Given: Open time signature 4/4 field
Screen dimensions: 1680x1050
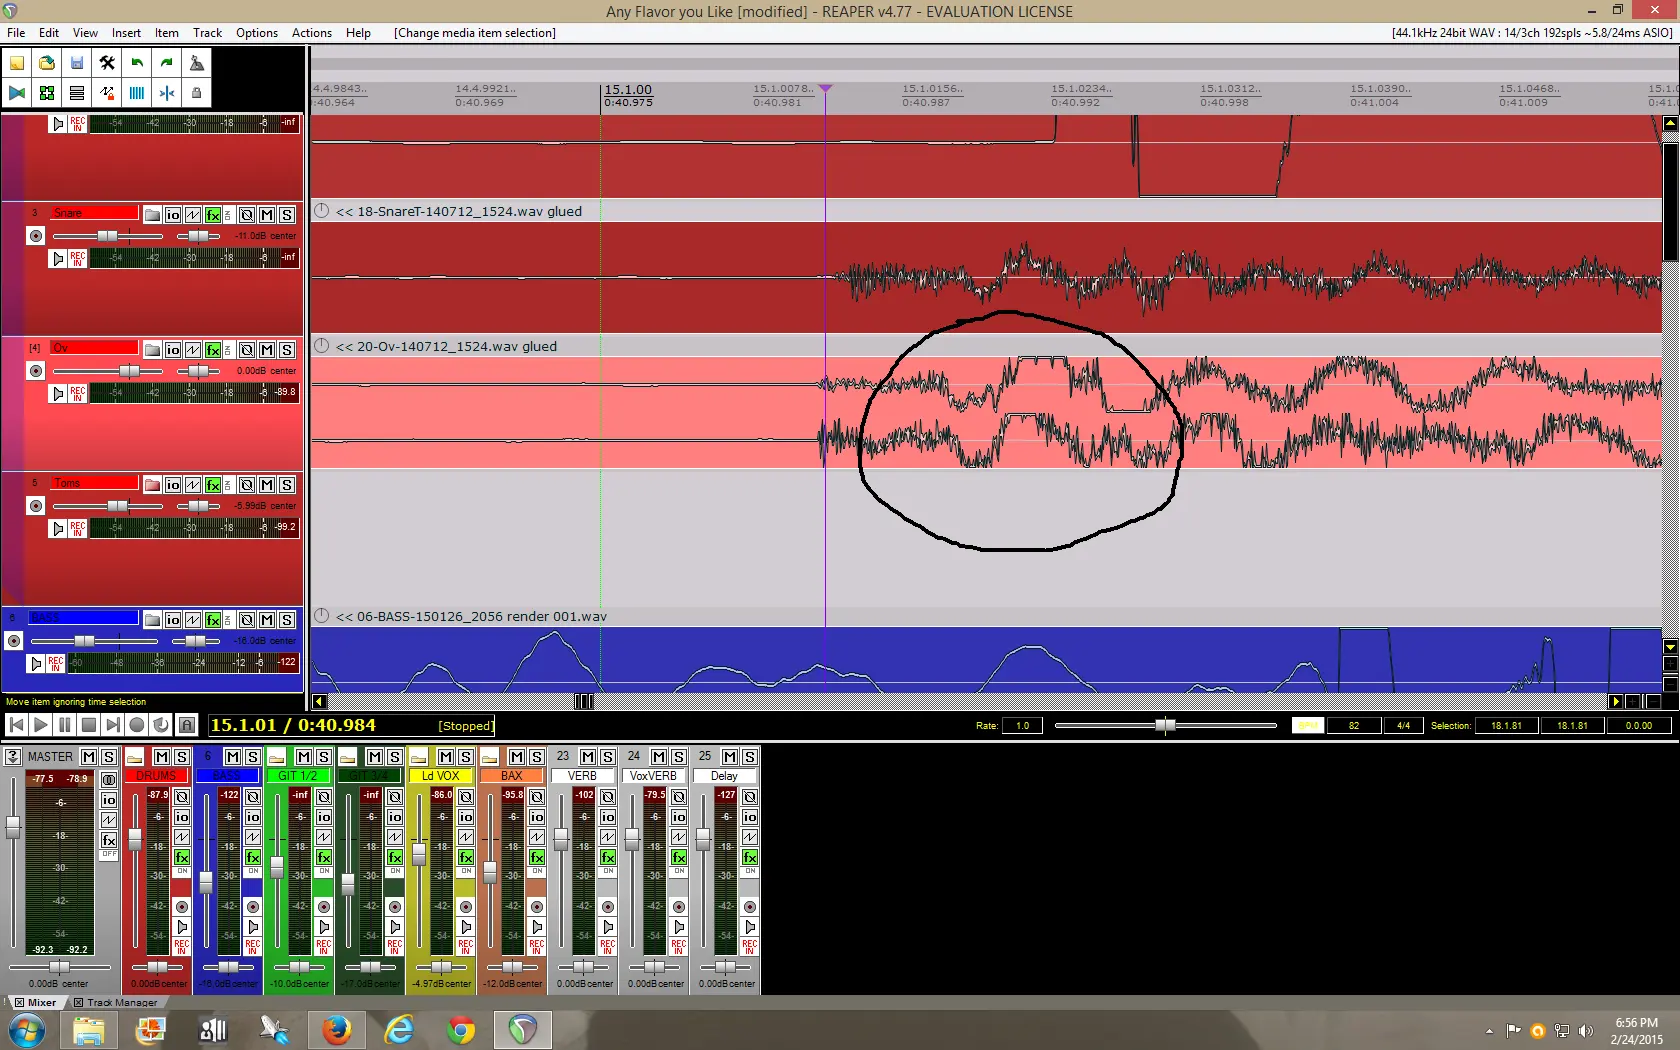Looking at the screenshot, I should [x=1404, y=726].
